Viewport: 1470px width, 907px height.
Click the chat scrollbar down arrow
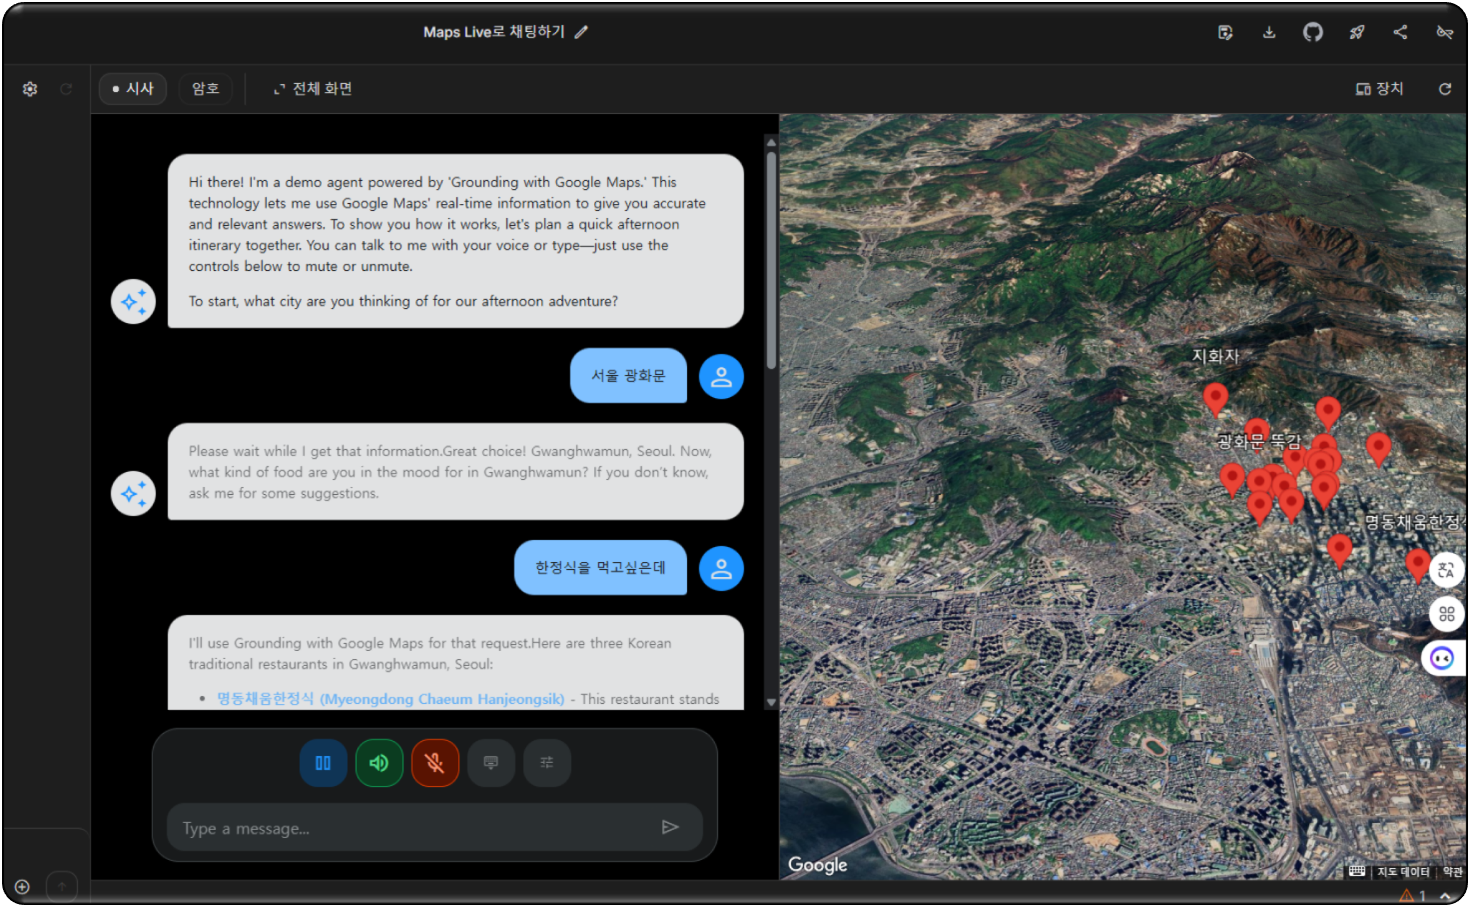(771, 703)
